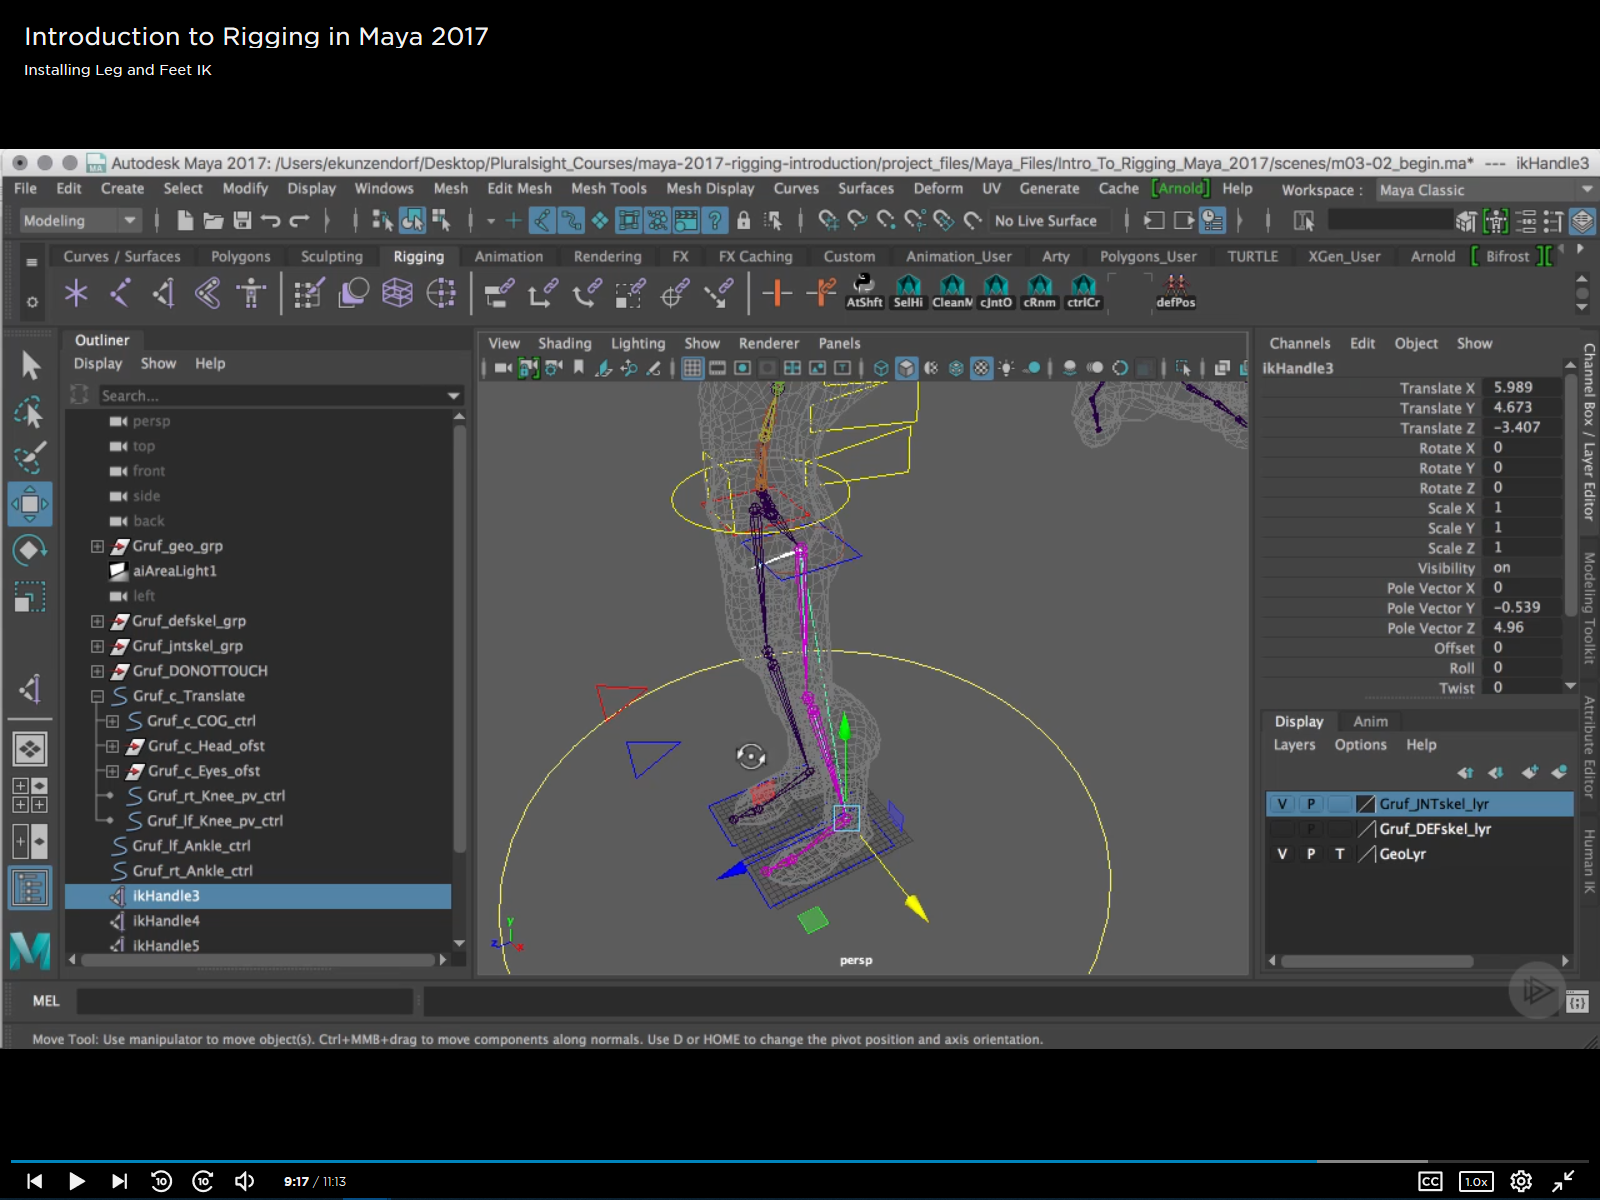Toggle playback flag P on Gruf_DEFskel_lyr
1600x1200 pixels.
1310,829
